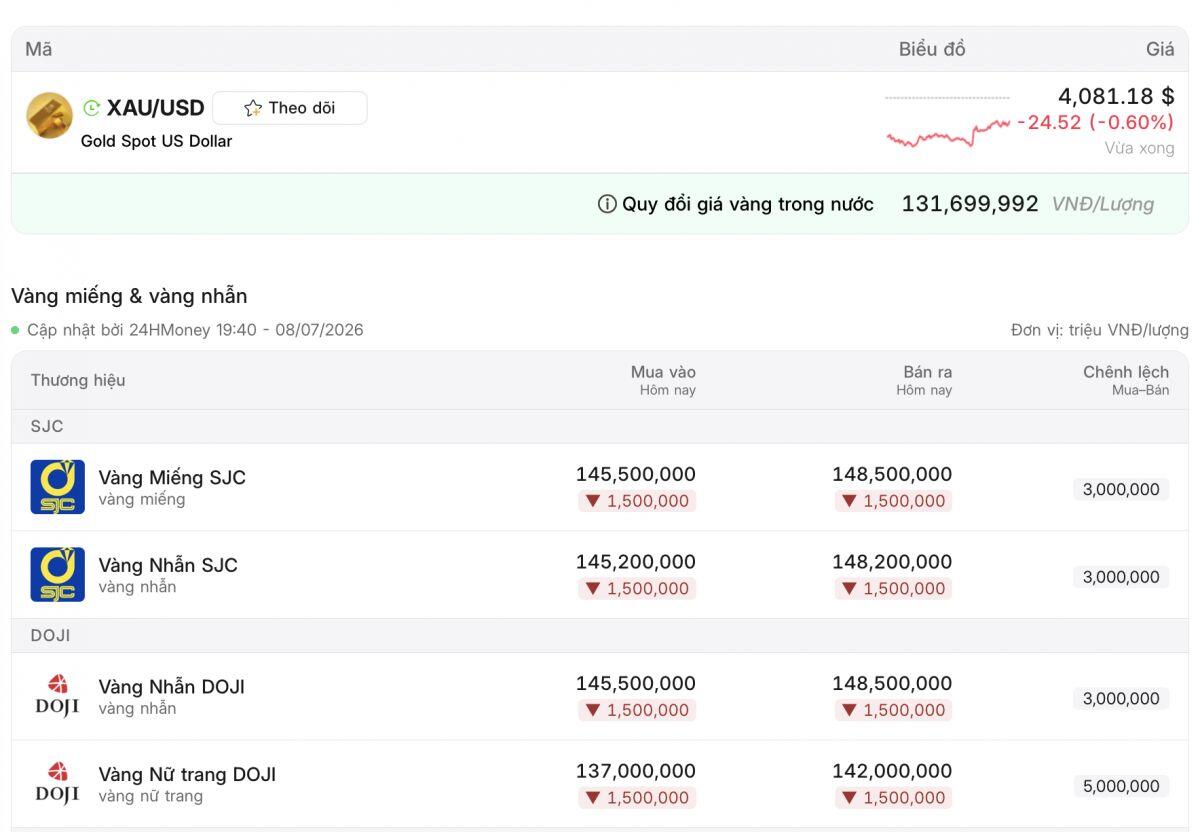Open the SJC logo for Vàng Nhẫn SJC
Image resolution: width=1200 pixels, height=832 pixels.
(58, 575)
